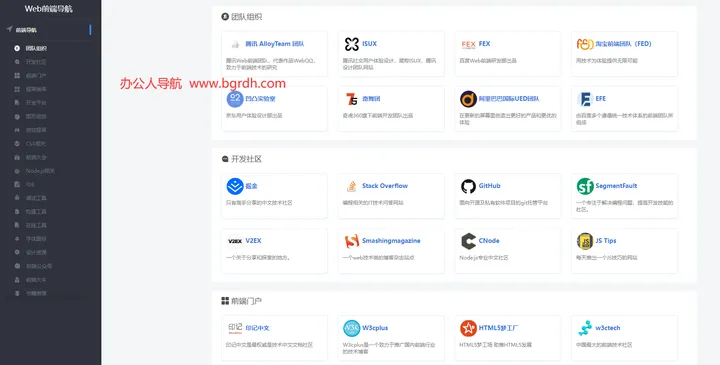This screenshot has height=365, width=720.
Task: Click the ISUX logo icon
Action: [352, 44]
